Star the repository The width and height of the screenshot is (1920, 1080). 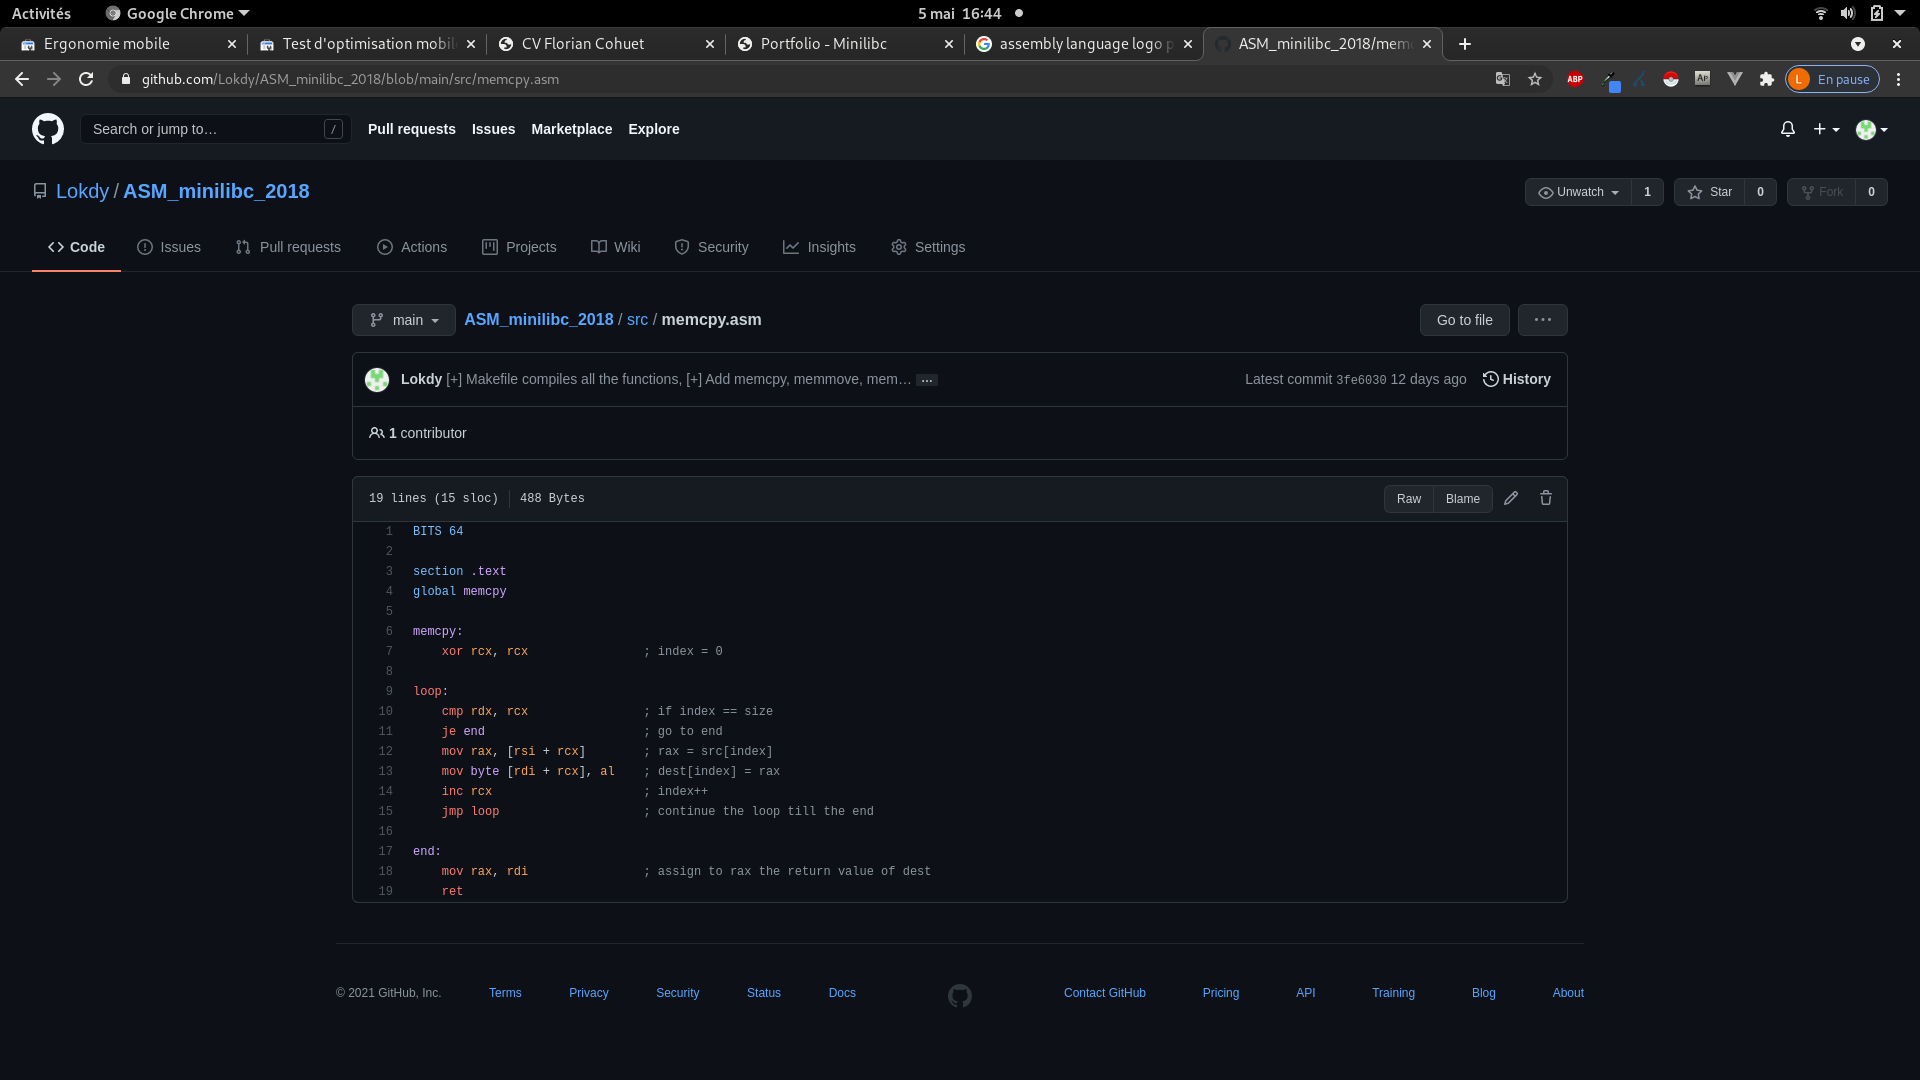pos(1709,192)
